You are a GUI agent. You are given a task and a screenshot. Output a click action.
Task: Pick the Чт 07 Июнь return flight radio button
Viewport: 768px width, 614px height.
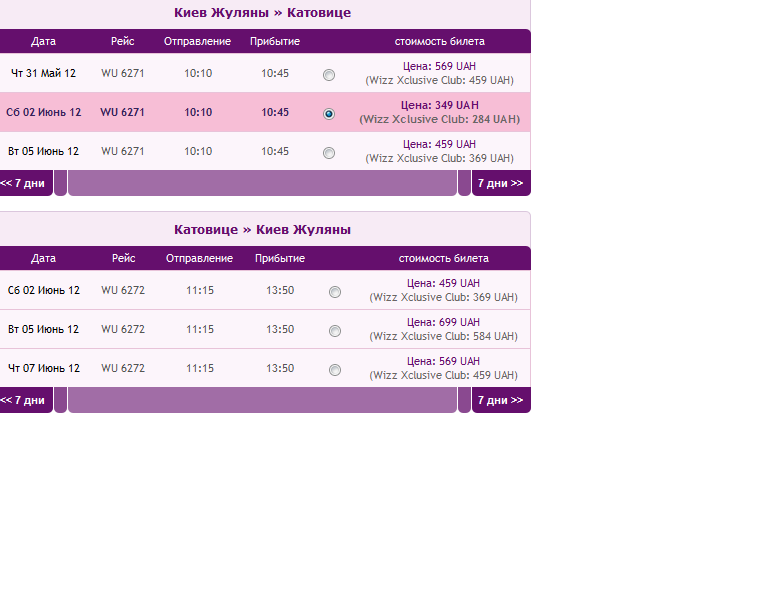coord(335,370)
